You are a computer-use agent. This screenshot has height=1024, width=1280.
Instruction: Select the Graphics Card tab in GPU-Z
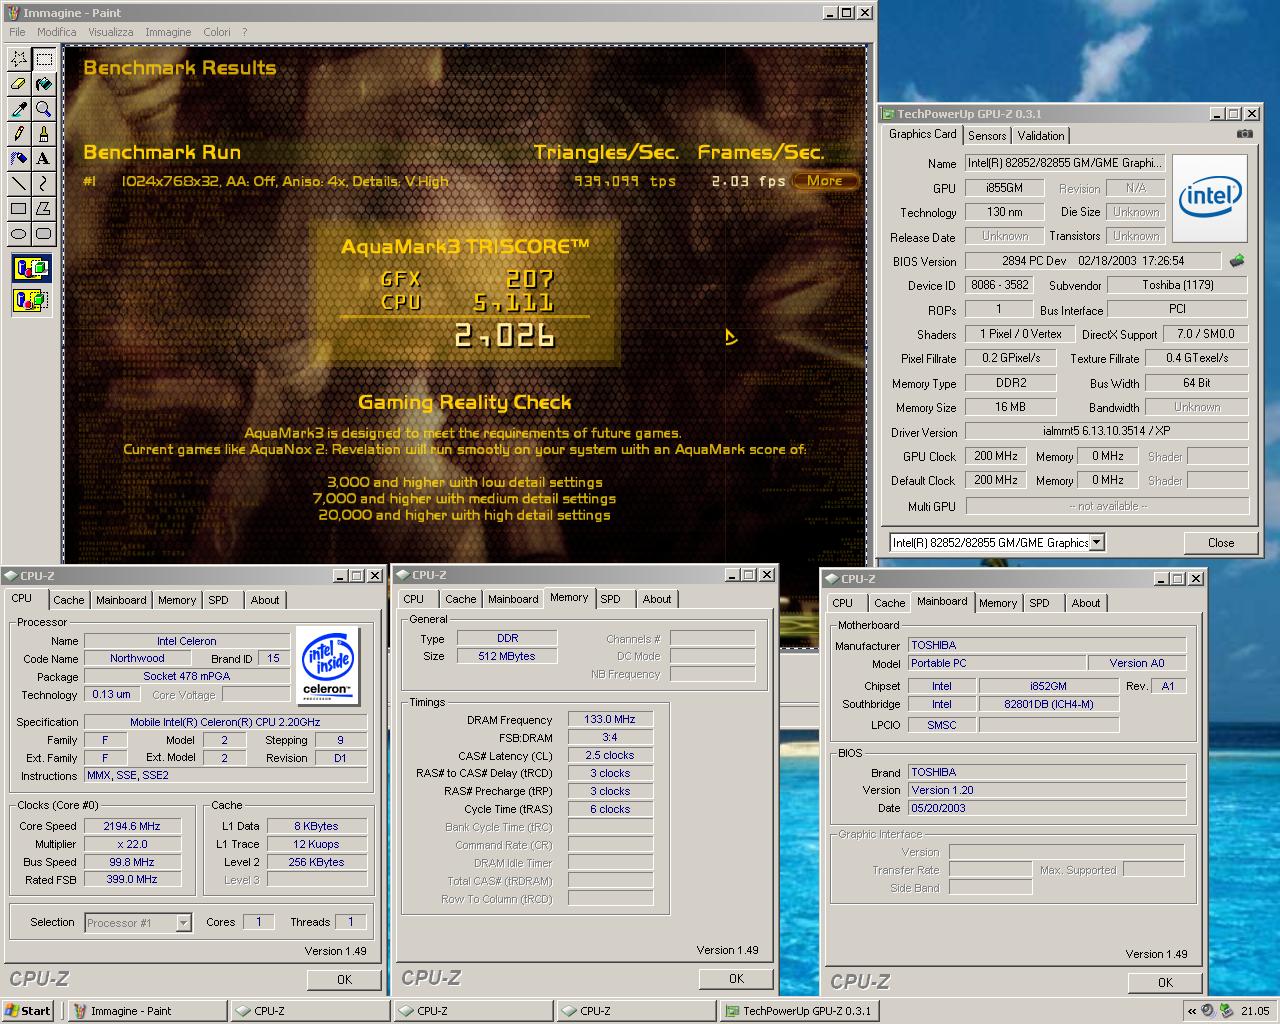tap(923, 134)
